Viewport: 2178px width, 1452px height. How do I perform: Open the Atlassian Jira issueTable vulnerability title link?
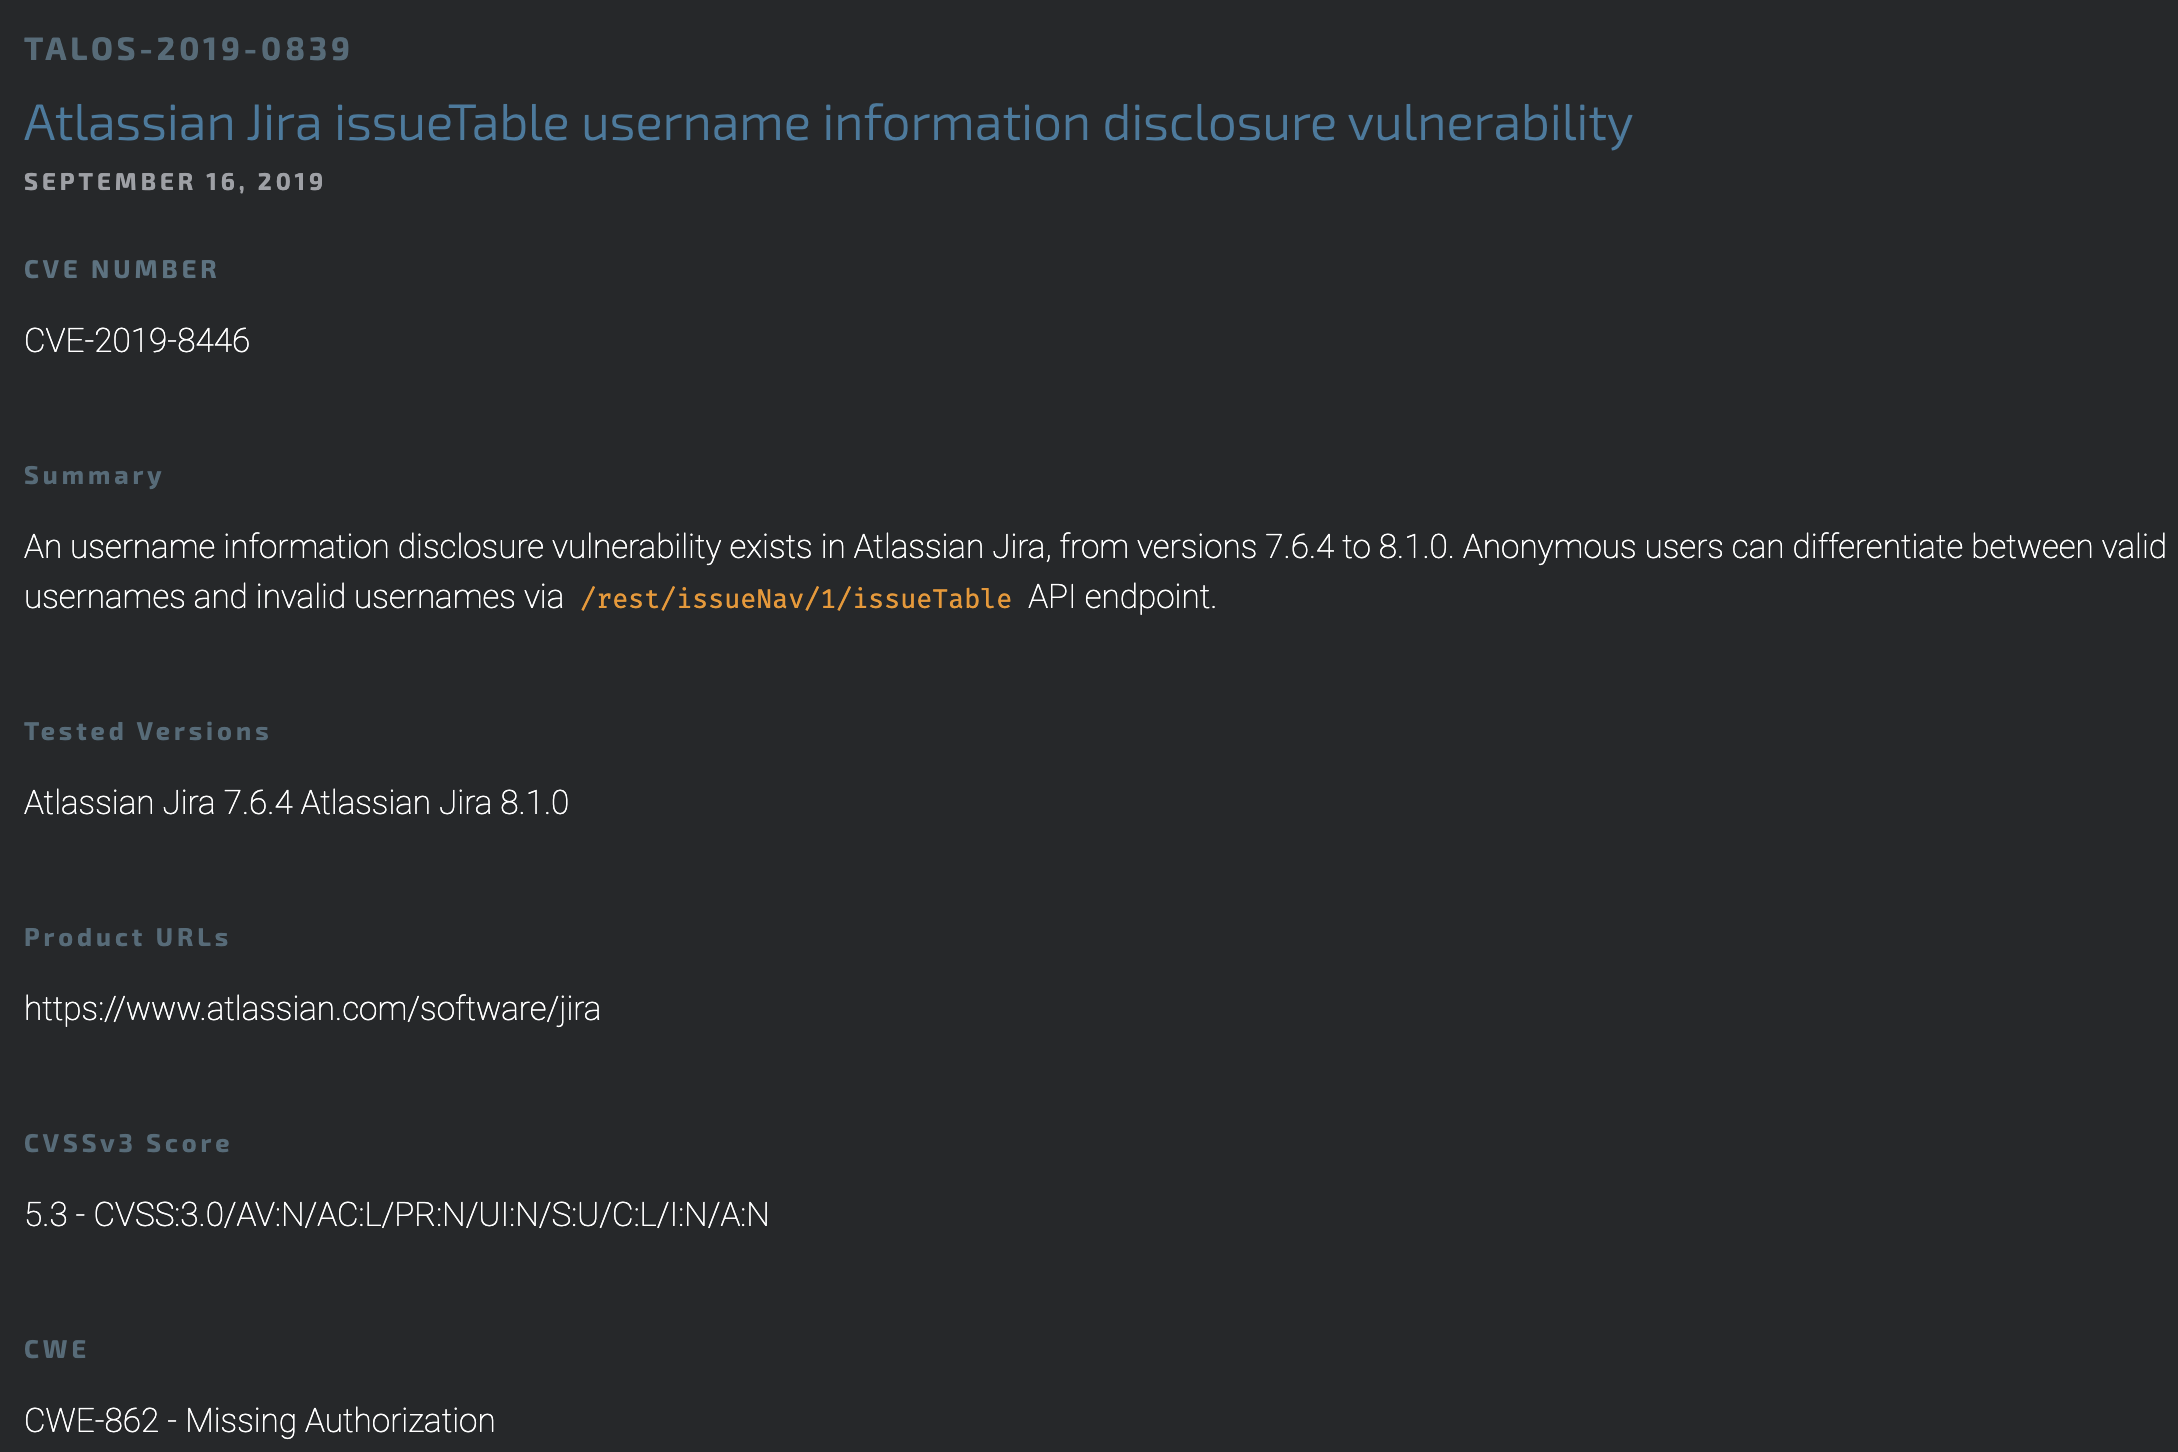coord(828,124)
